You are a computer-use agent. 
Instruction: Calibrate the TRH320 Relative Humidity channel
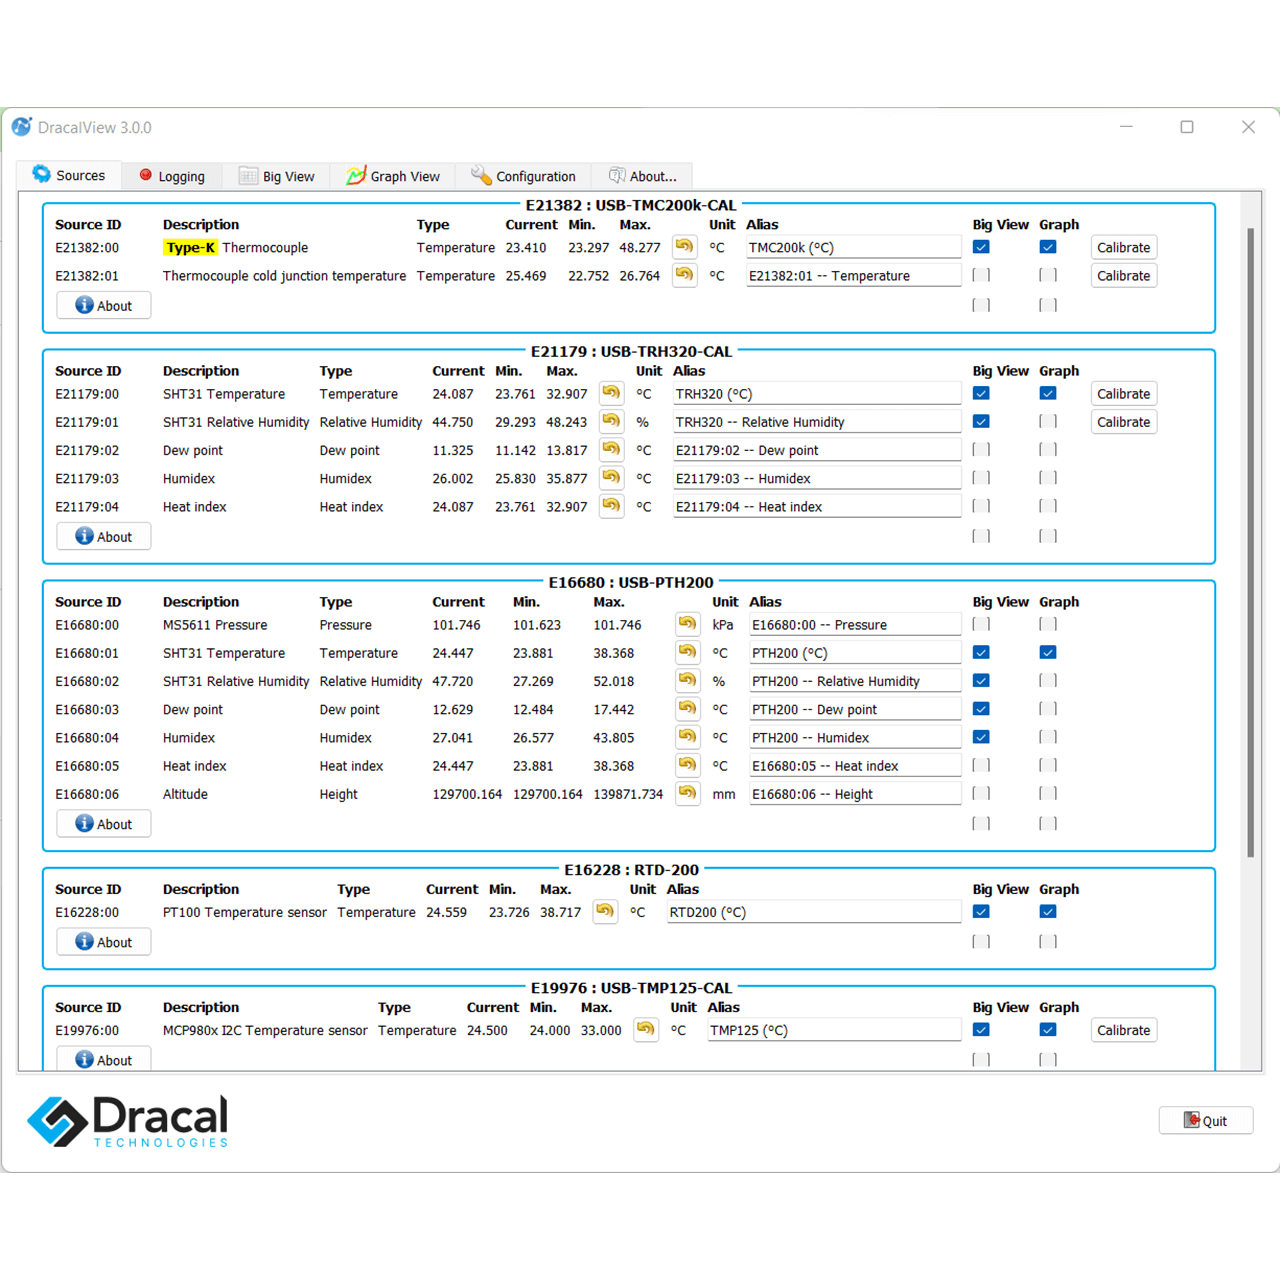tap(1124, 421)
